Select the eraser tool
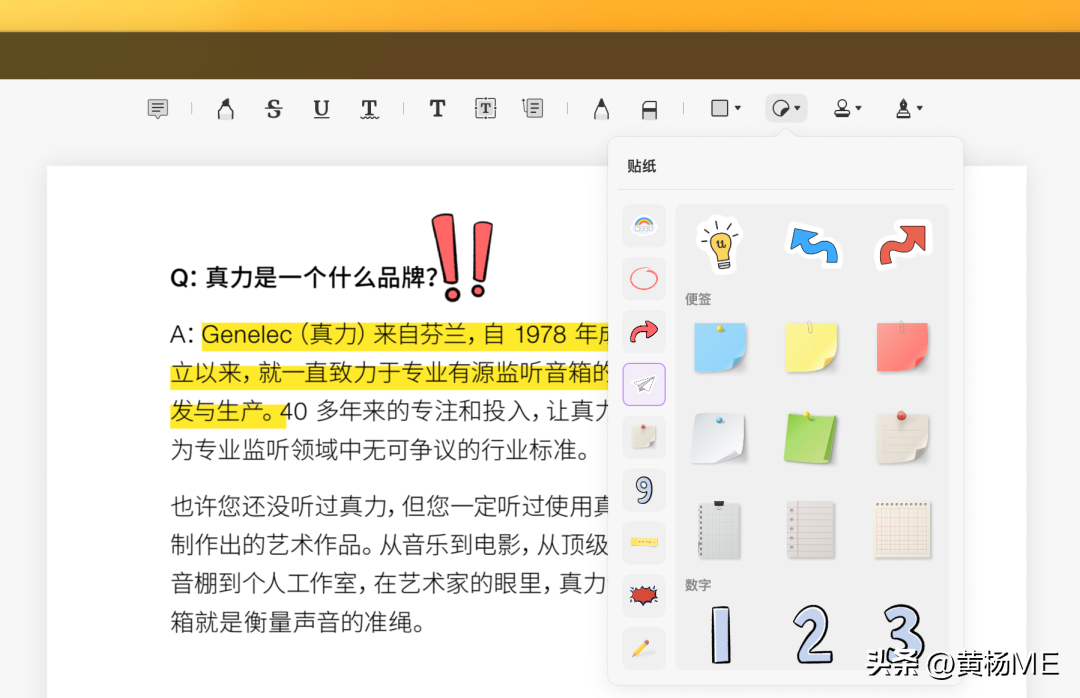The width and height of the screenshot is (1080, 698). [649, 109]
